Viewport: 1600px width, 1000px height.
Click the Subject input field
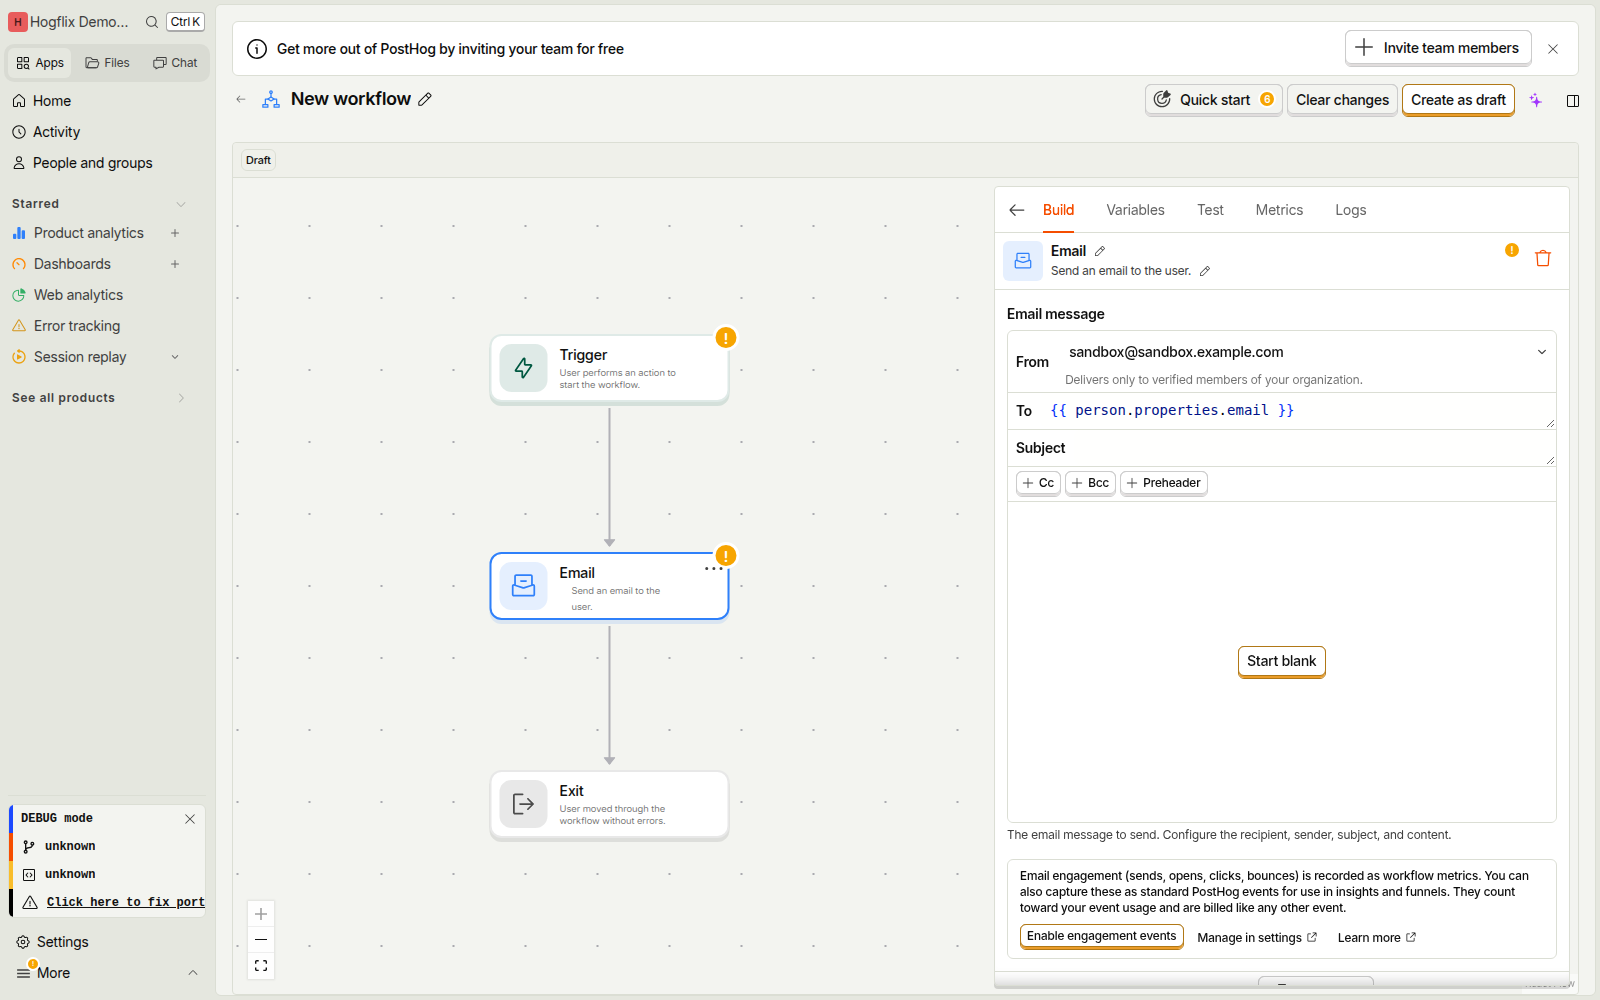[x=1281, y=448]
